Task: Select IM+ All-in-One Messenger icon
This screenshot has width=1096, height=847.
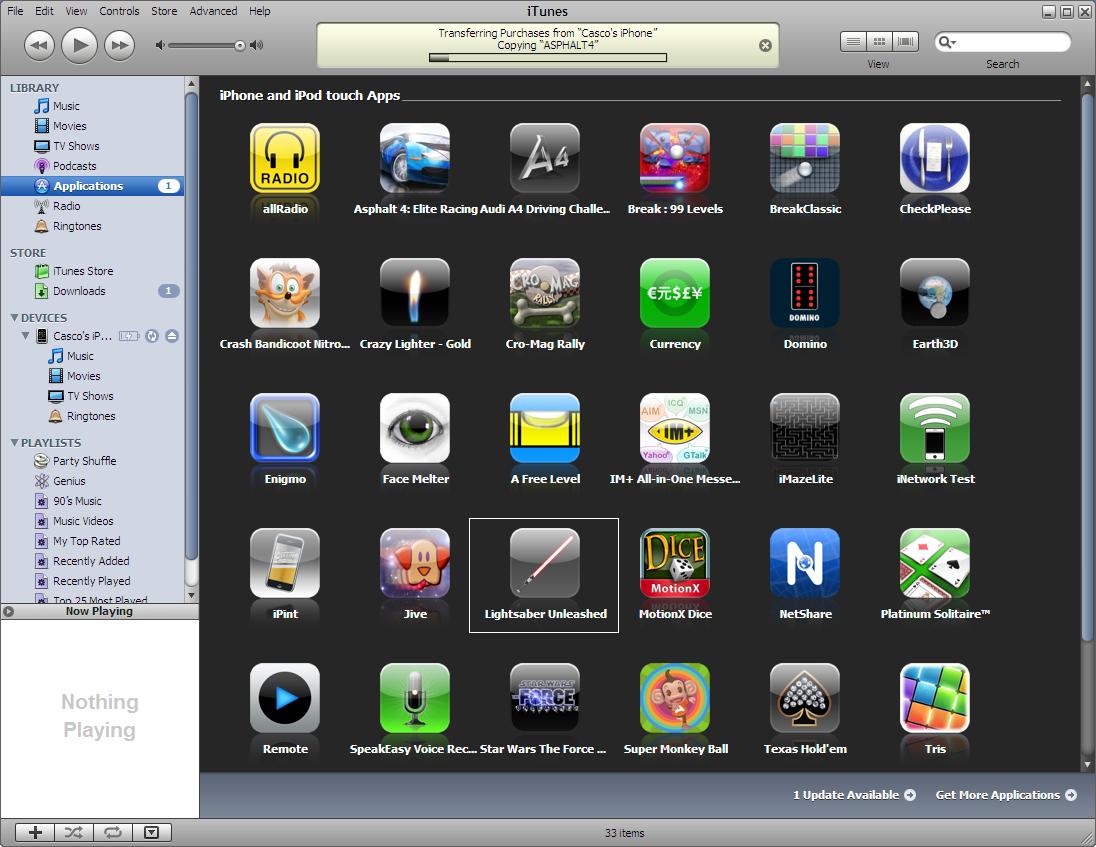Action: pyautogui.click(x=675, y=428)
